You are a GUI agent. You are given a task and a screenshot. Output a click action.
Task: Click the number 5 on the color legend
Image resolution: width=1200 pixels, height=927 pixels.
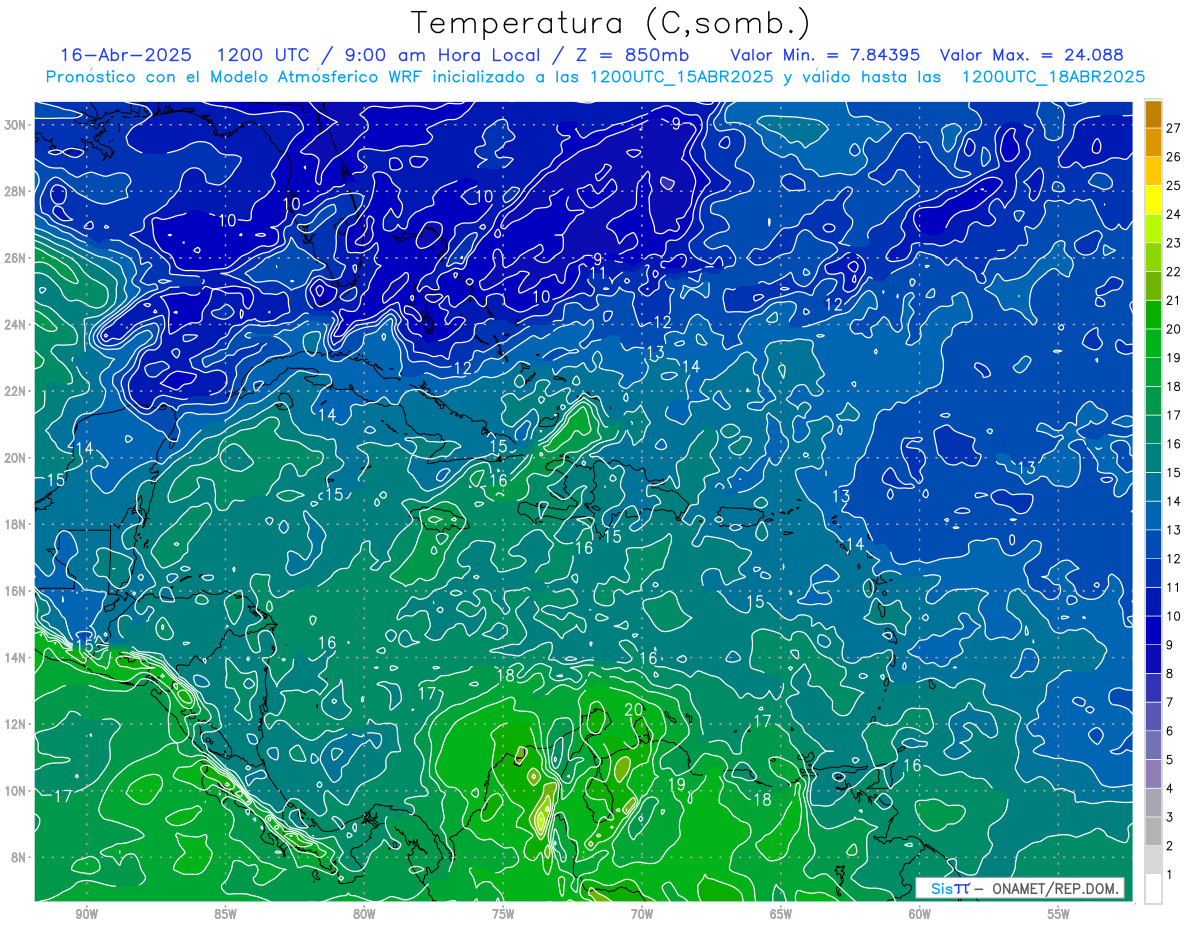[1171, 760]
